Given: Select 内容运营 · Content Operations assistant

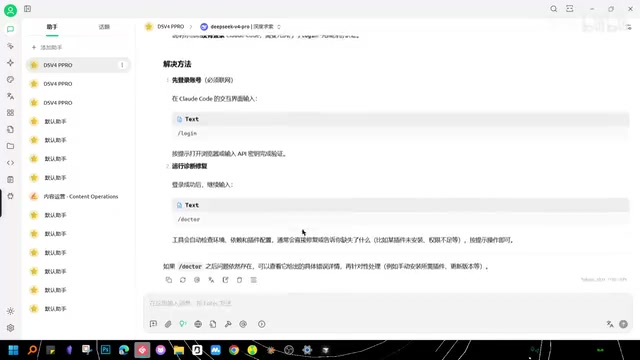Looking at the screenshot, I should pyautogui.click(x=78, y=196).
